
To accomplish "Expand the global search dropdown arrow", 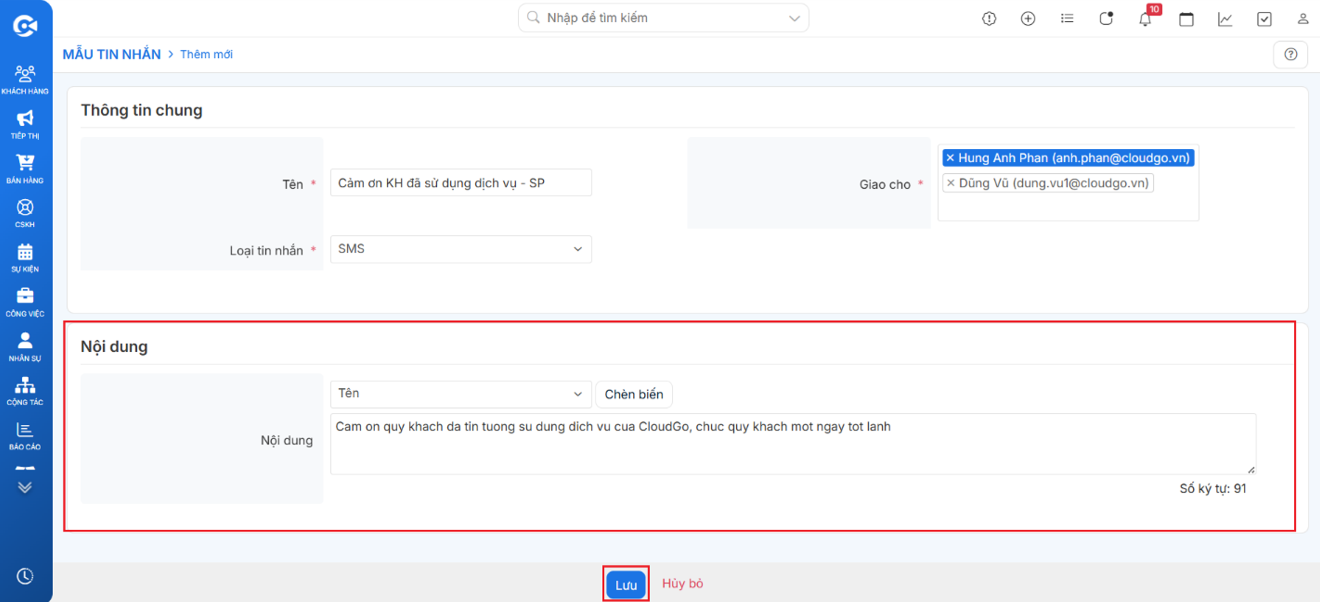I will click(795, 18).
